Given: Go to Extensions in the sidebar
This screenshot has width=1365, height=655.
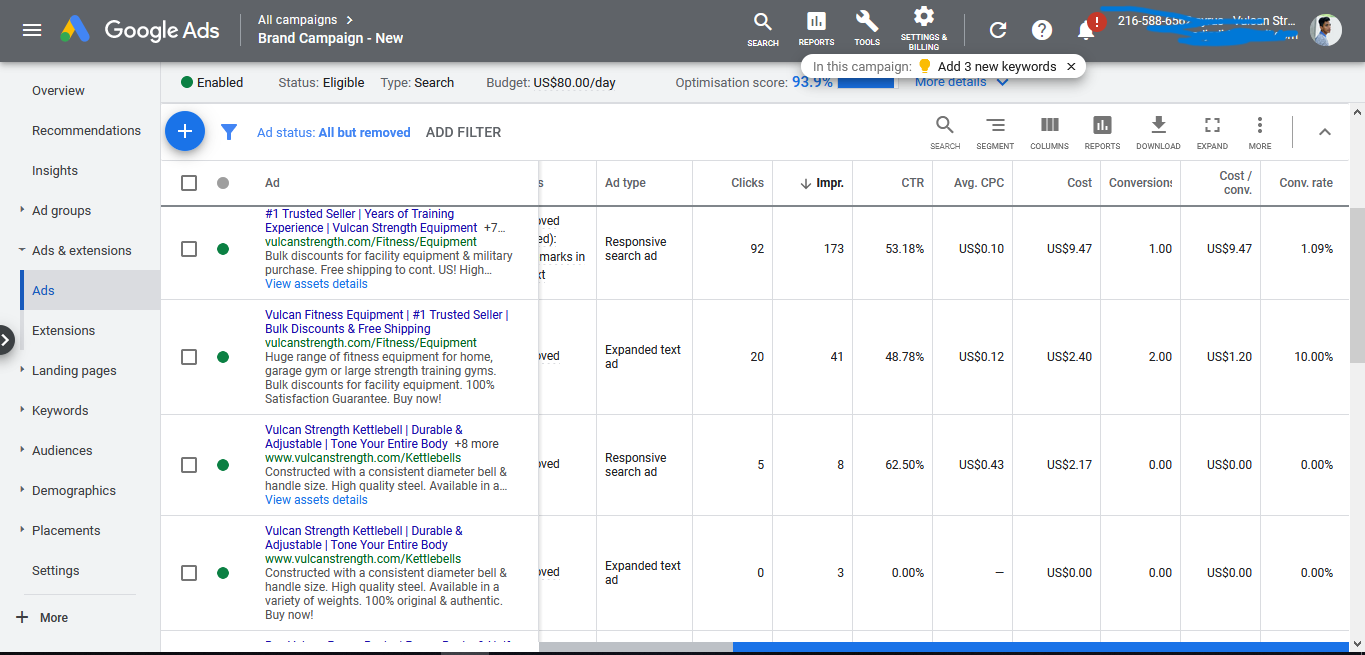Looking at the screenshot, I should pyautogui.click(x=63, y=331).
